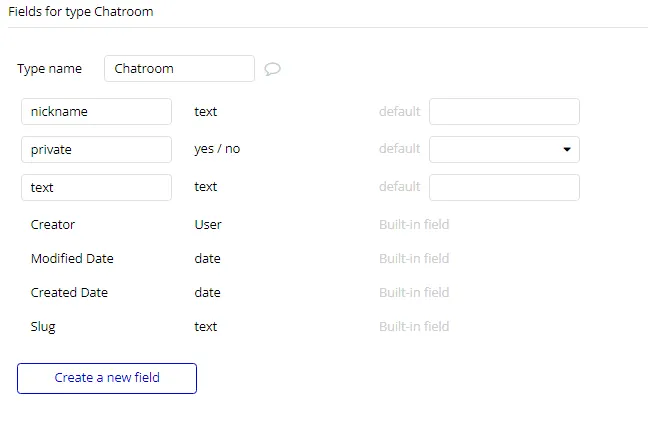648x436 pixels.
Task: Select the private field name box
Action: point(96,149)
